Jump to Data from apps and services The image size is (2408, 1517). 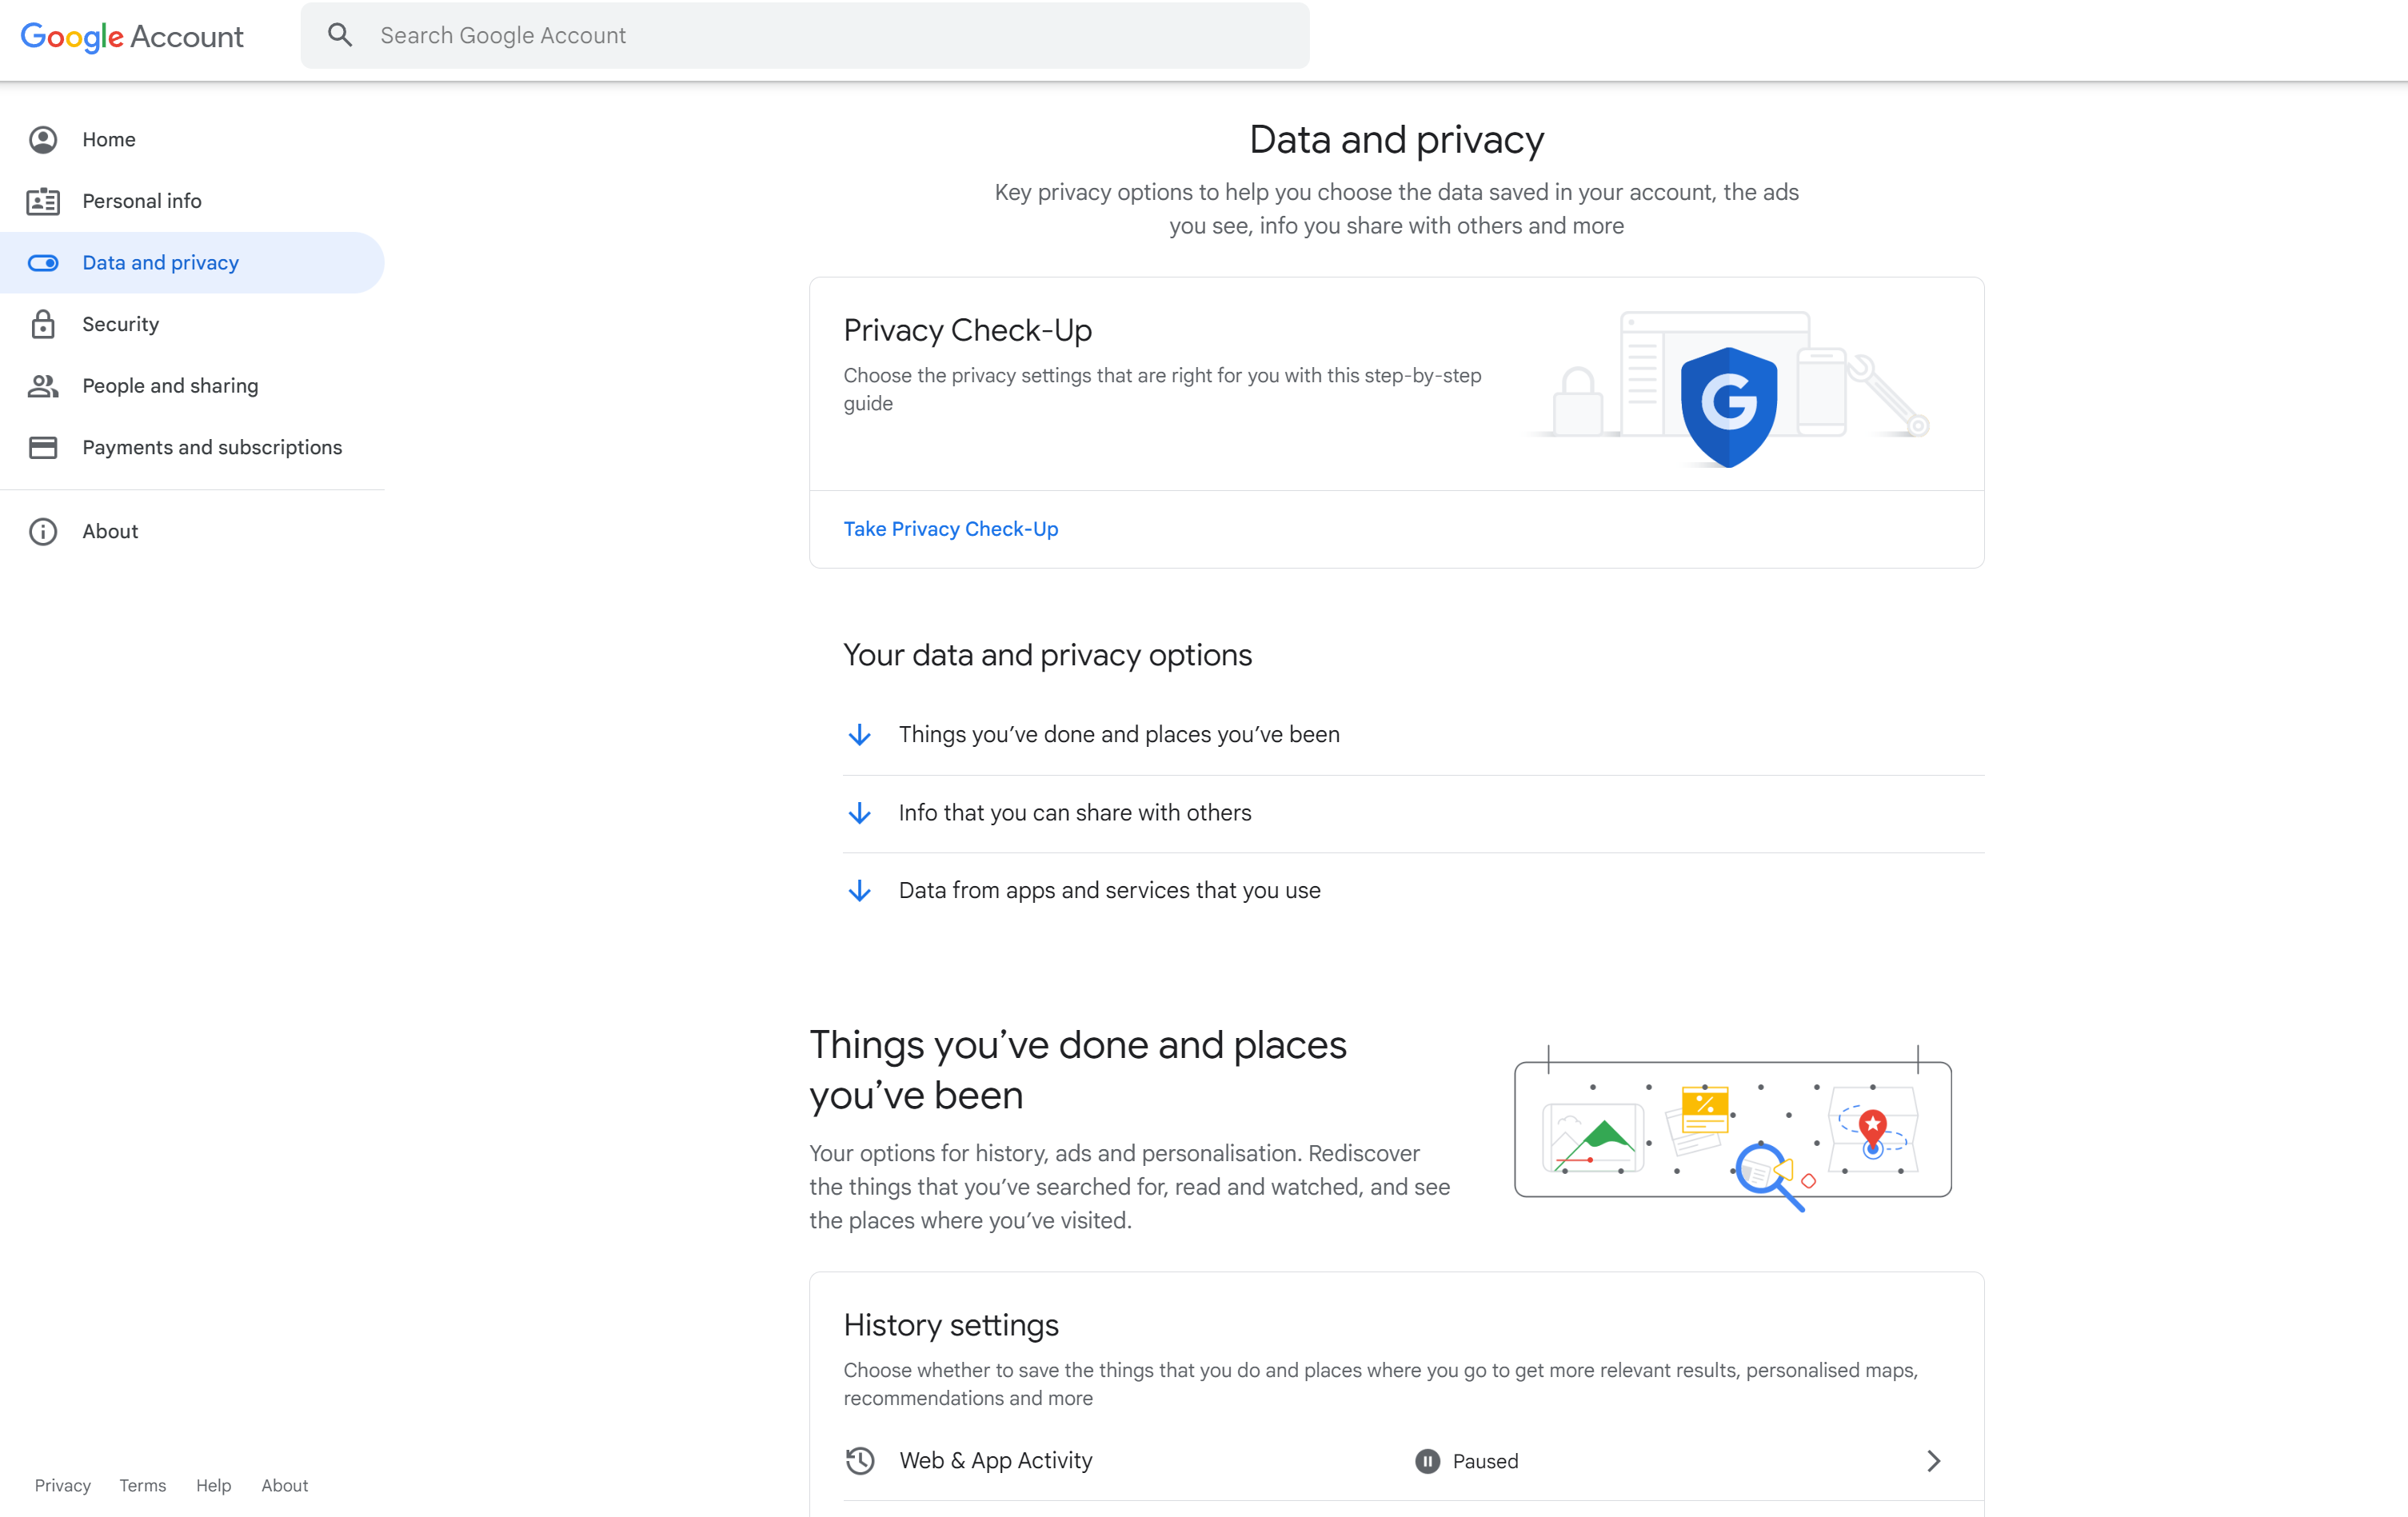pos(1413,891)
